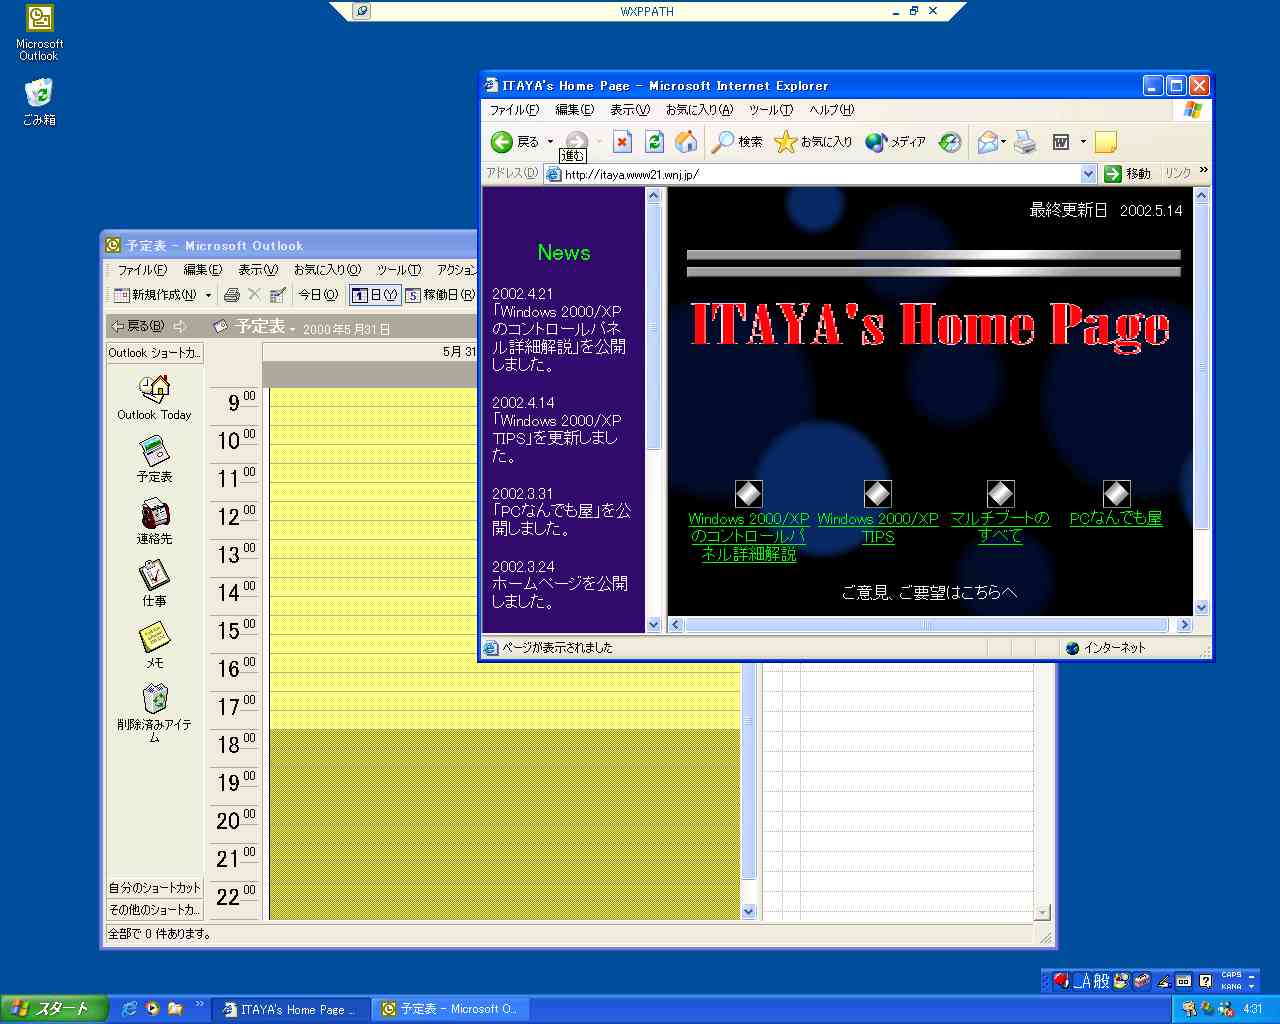Open 予定表 calendar shortcut in Outlook bar
This screenshot has width=1280, height=1024.
[x=154, y=459]
